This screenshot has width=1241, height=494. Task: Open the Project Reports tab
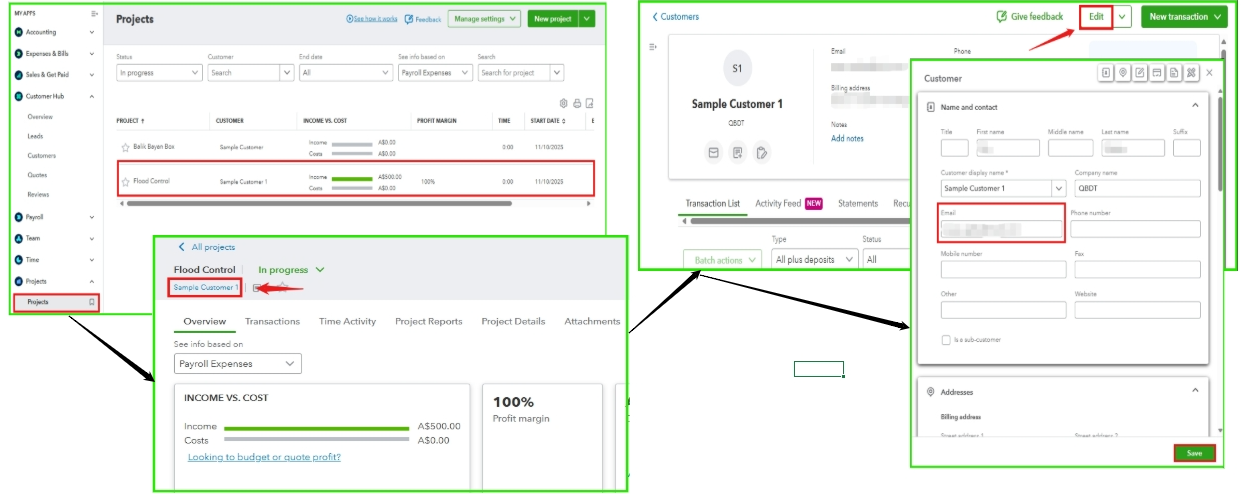pos(429,321)
